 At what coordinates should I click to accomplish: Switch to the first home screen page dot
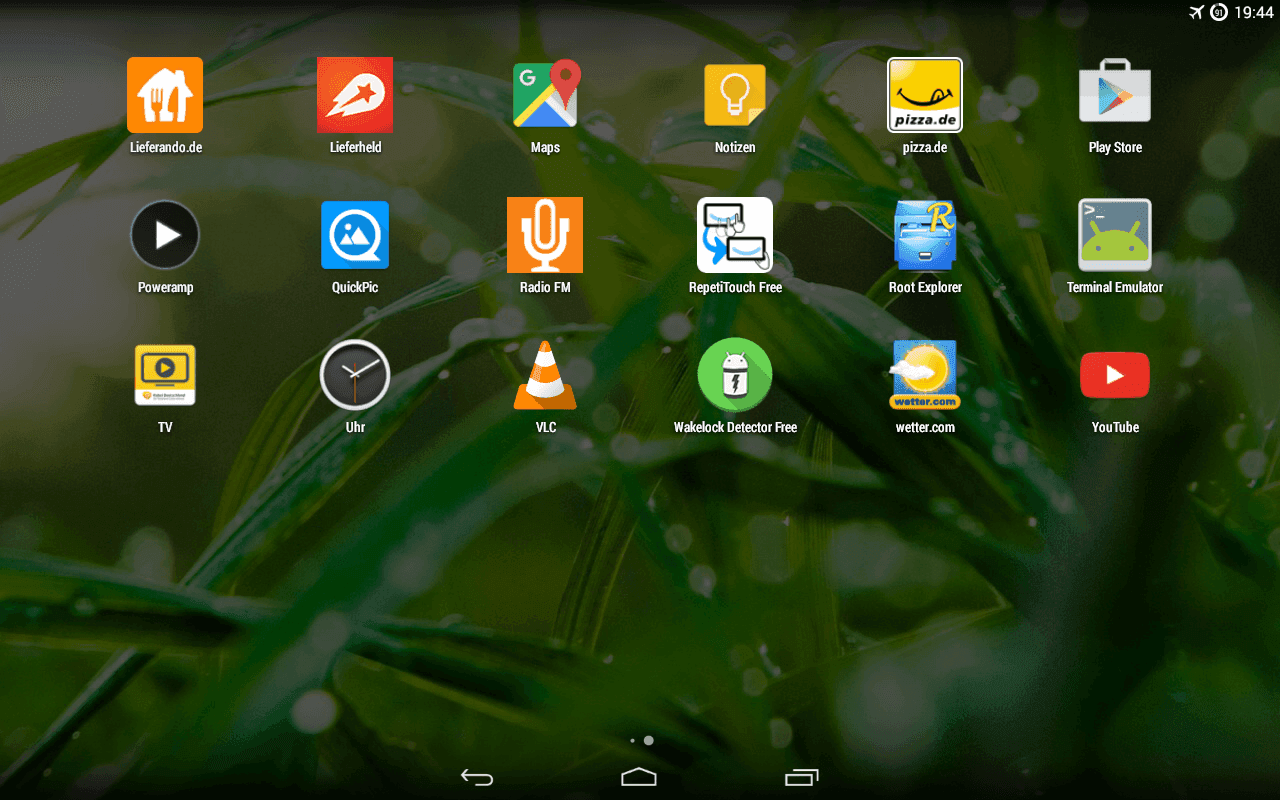pos(632,741)
